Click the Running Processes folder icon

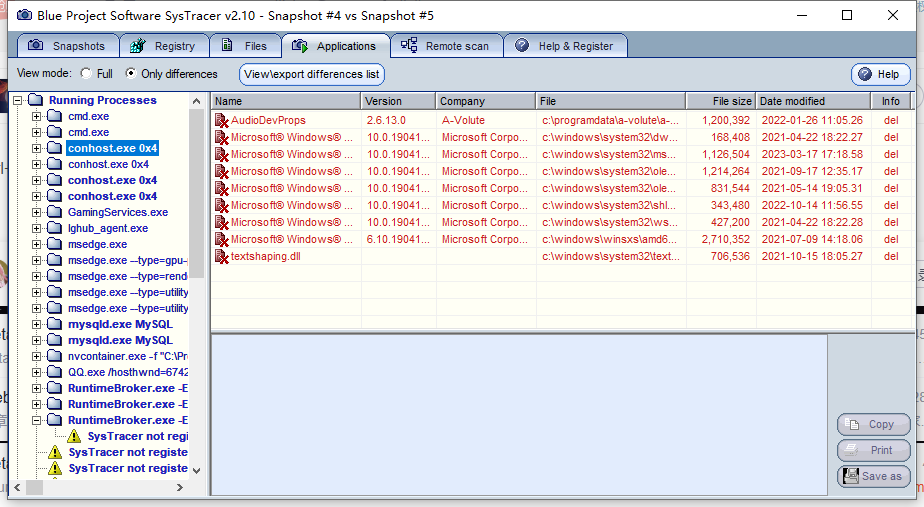(35, 100)
